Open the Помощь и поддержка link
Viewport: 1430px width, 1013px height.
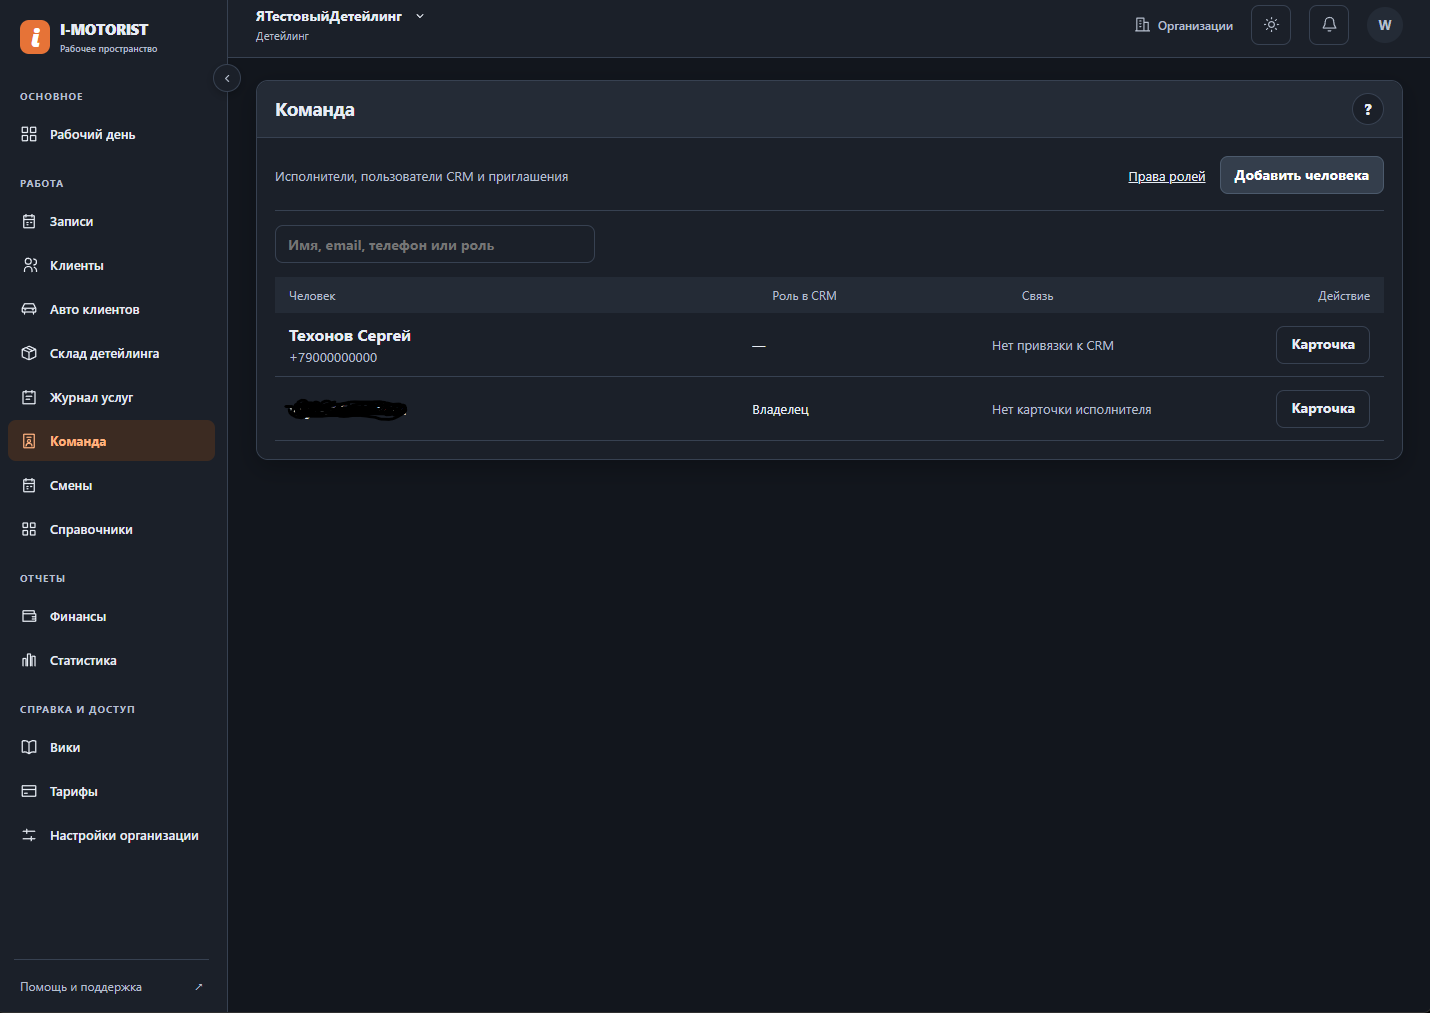click(111, 987)
